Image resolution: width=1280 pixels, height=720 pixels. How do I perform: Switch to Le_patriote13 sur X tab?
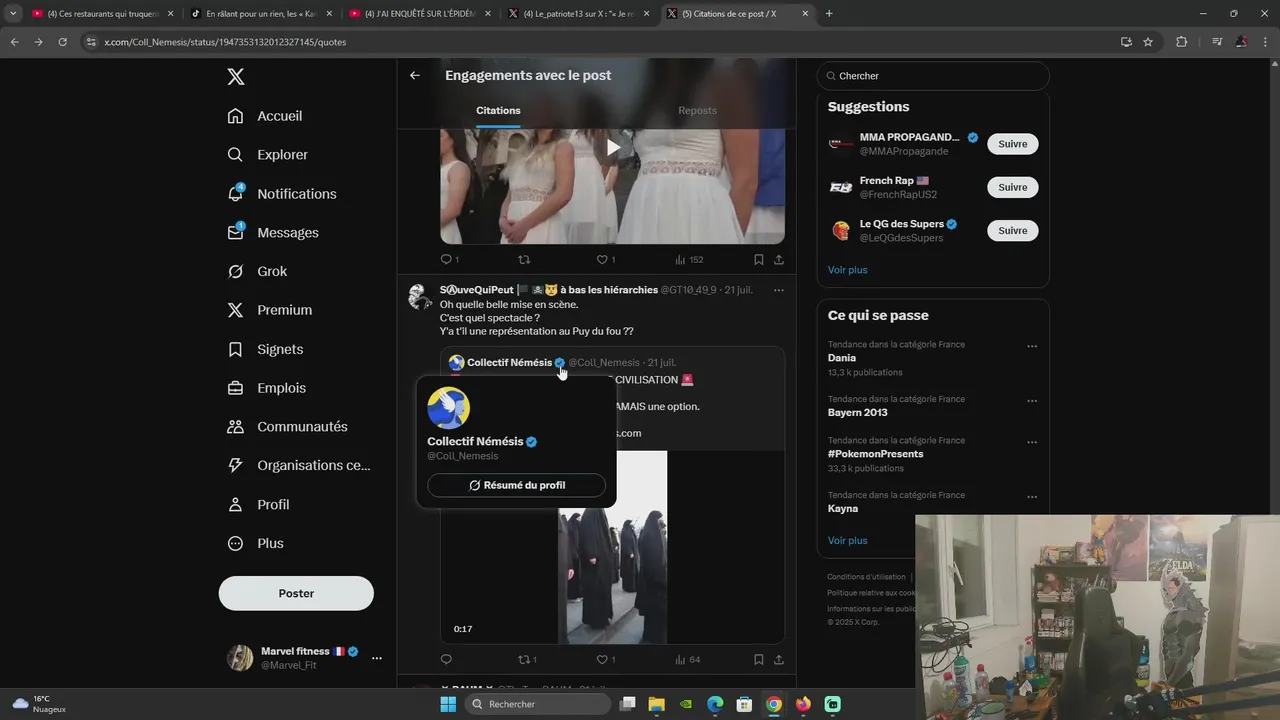point(579,14)
